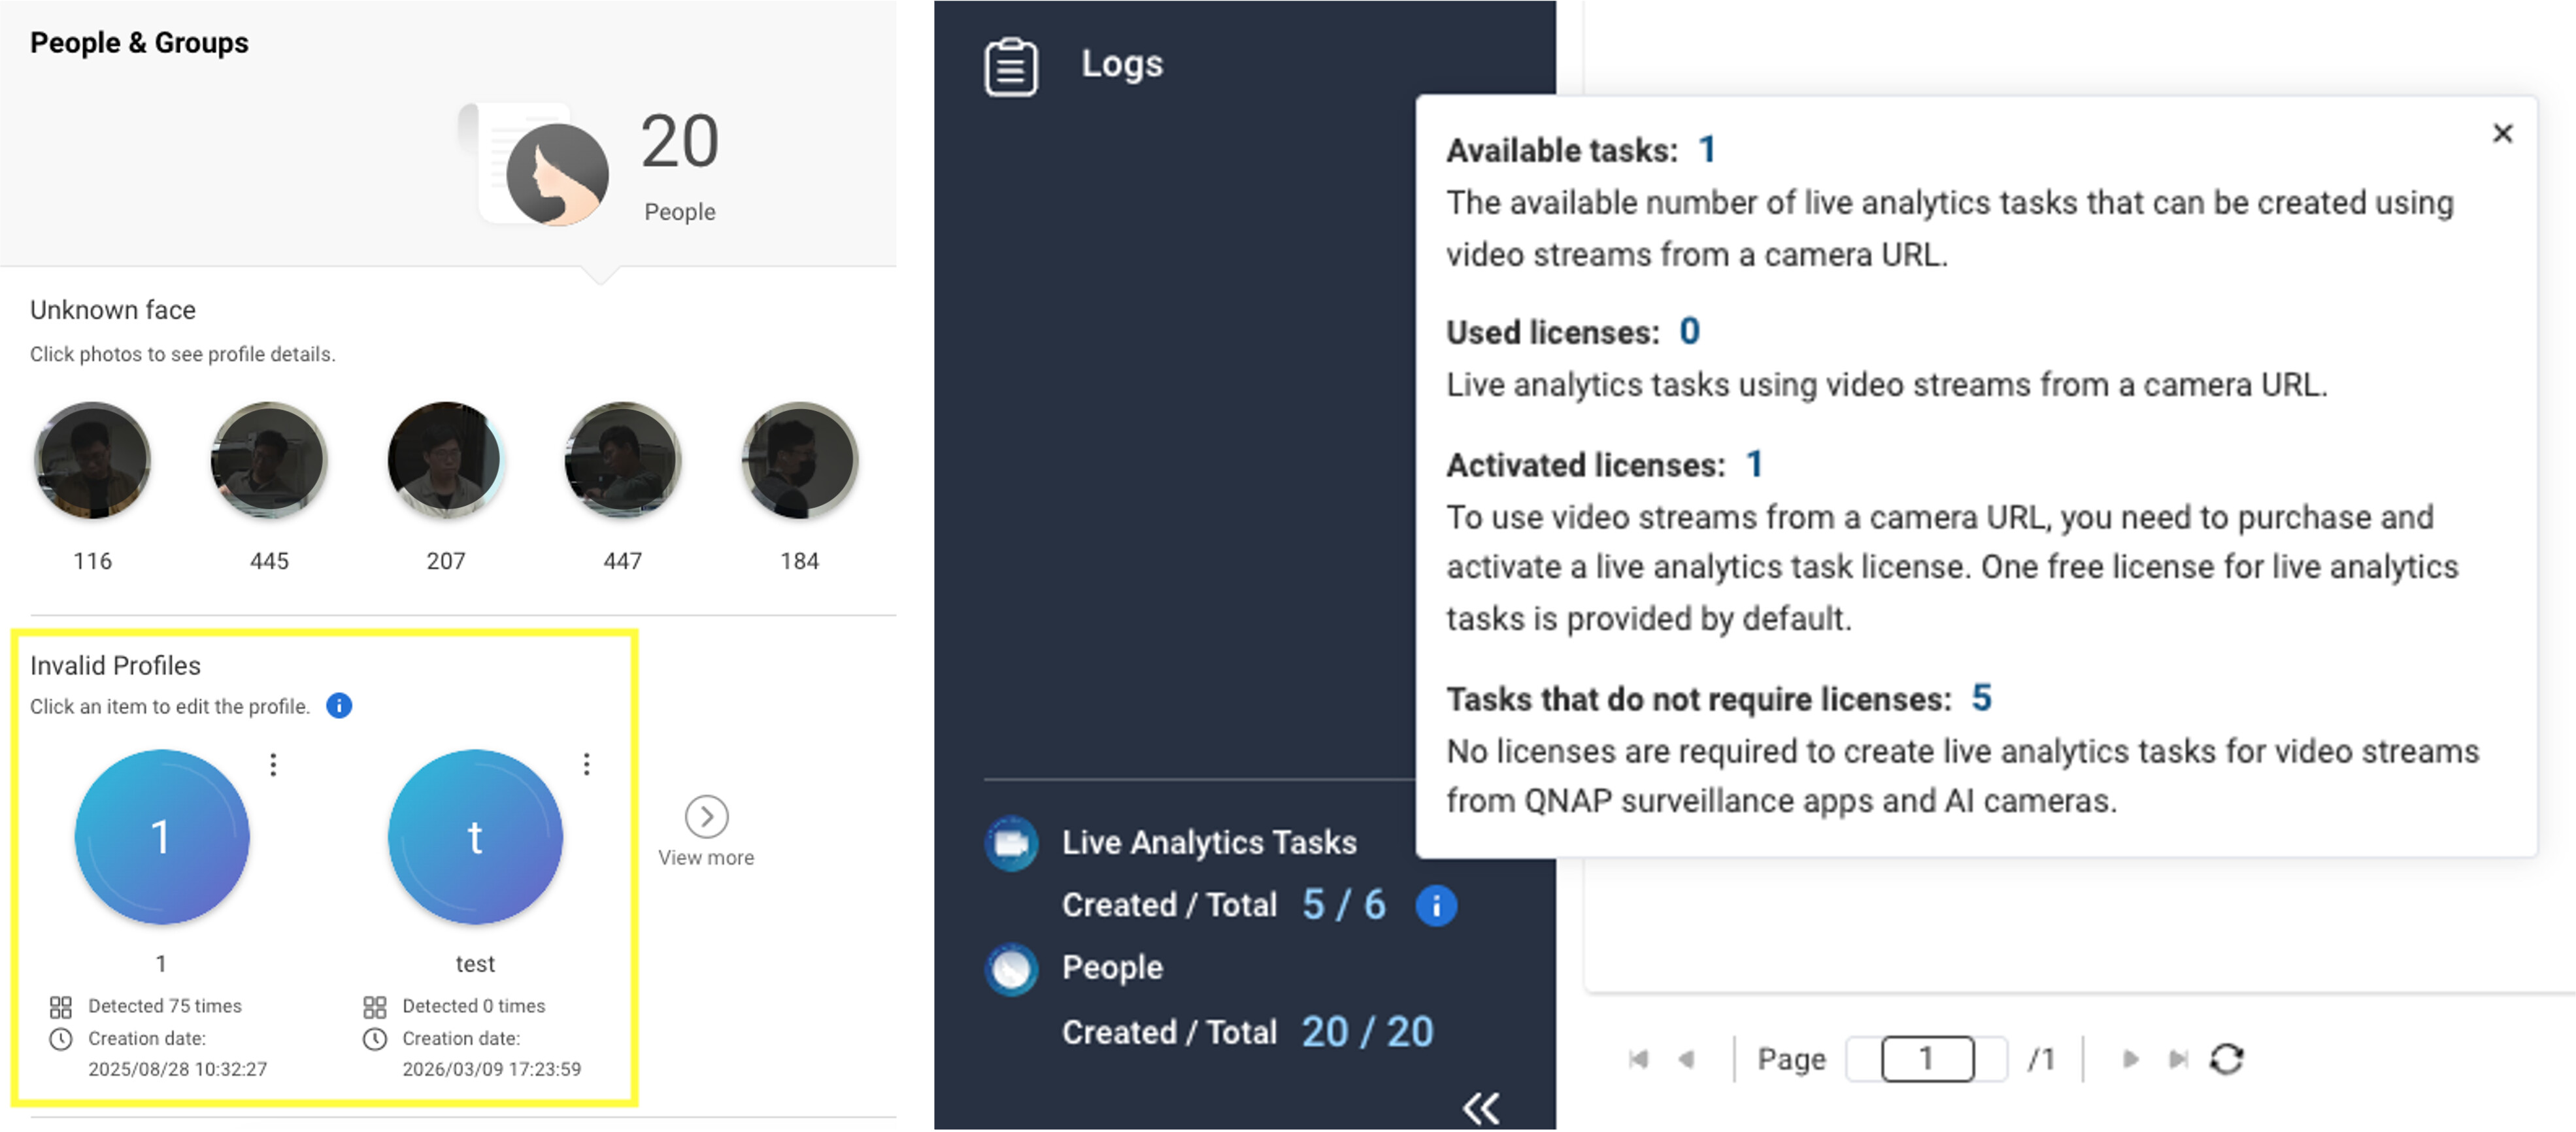
Task: Open unknown face thumbnail 184
Action: 799,461
